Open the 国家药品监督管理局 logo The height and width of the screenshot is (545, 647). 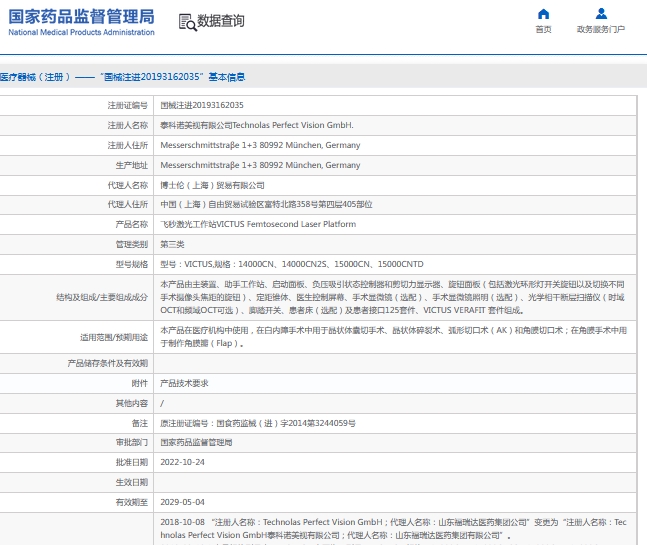coord(81,22)
